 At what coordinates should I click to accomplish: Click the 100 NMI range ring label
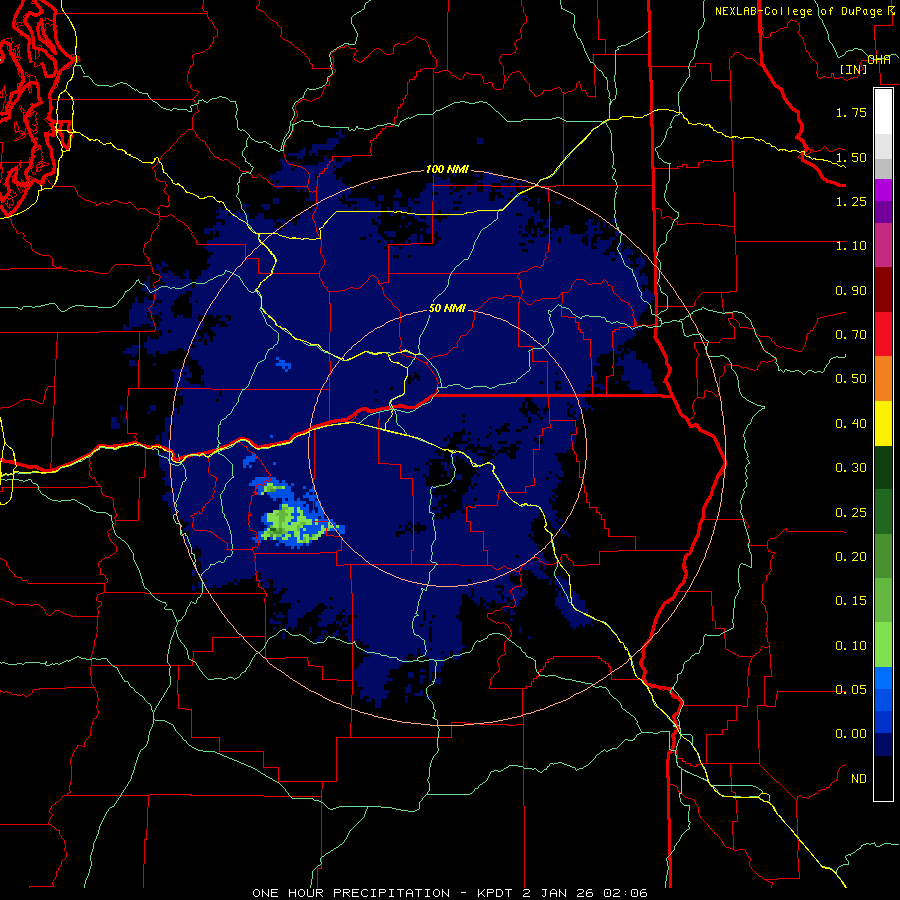pyautogui.click(x=447, y=169)
